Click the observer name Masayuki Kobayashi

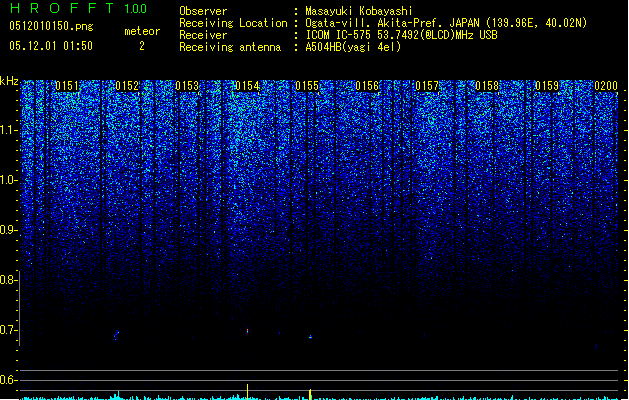tap(359, 11)
